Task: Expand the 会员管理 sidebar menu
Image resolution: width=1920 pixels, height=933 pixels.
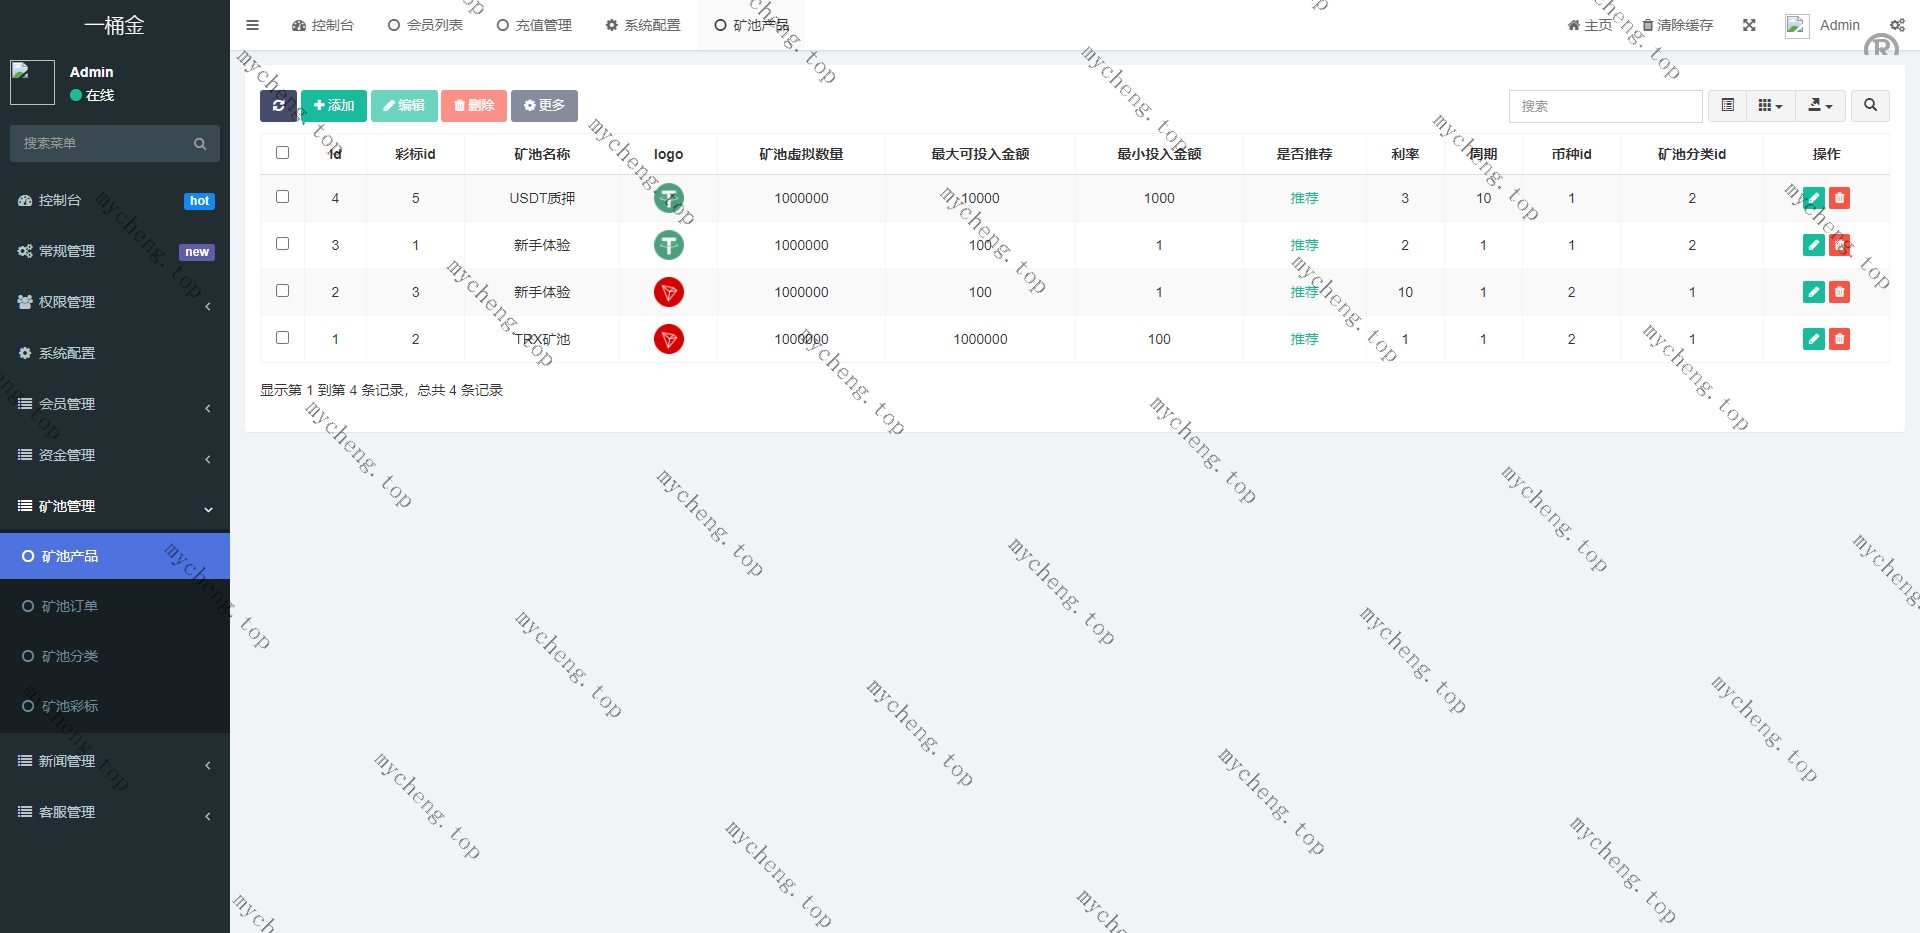Action: (x=114, y=404)
